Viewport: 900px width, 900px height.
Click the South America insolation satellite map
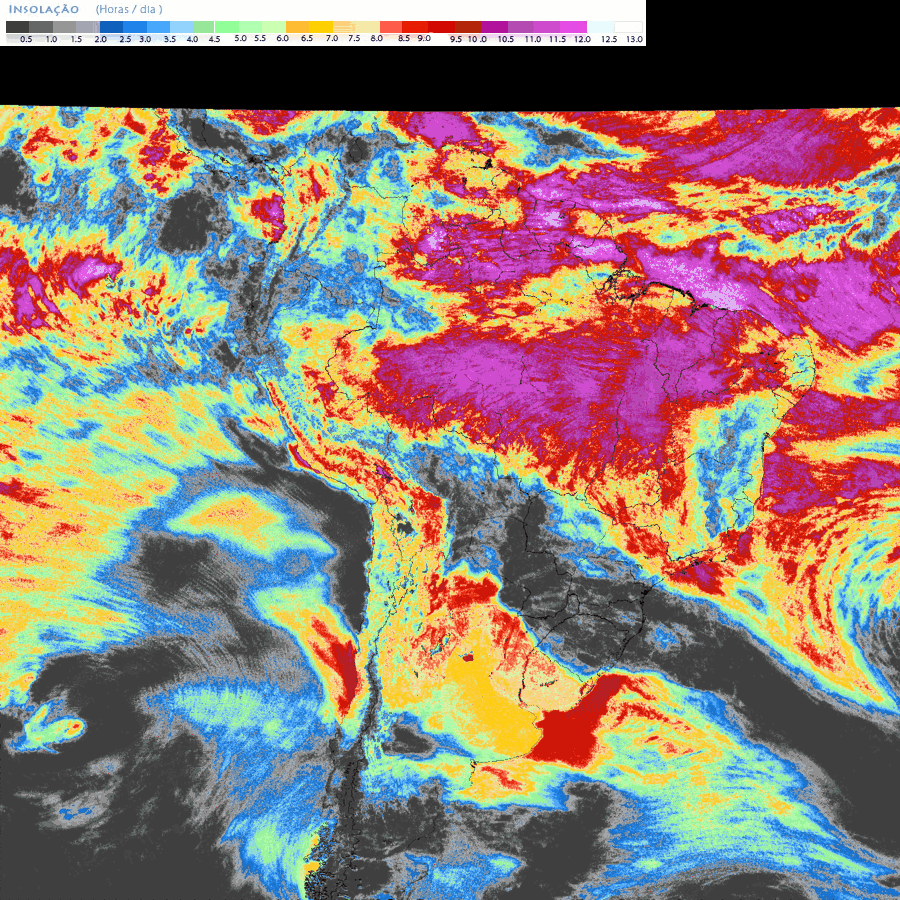click(450, 503)
